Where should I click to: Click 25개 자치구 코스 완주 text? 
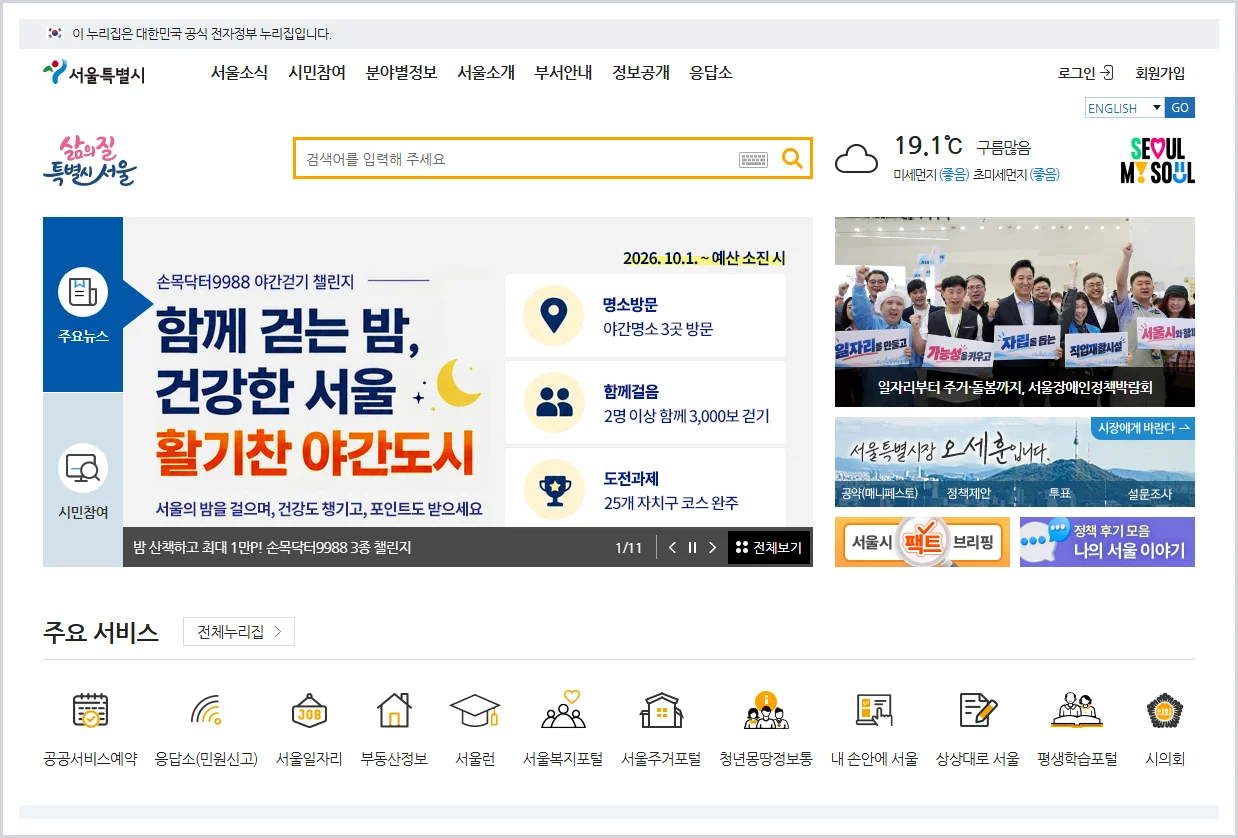pyautogui.click(x=671, y=503)
